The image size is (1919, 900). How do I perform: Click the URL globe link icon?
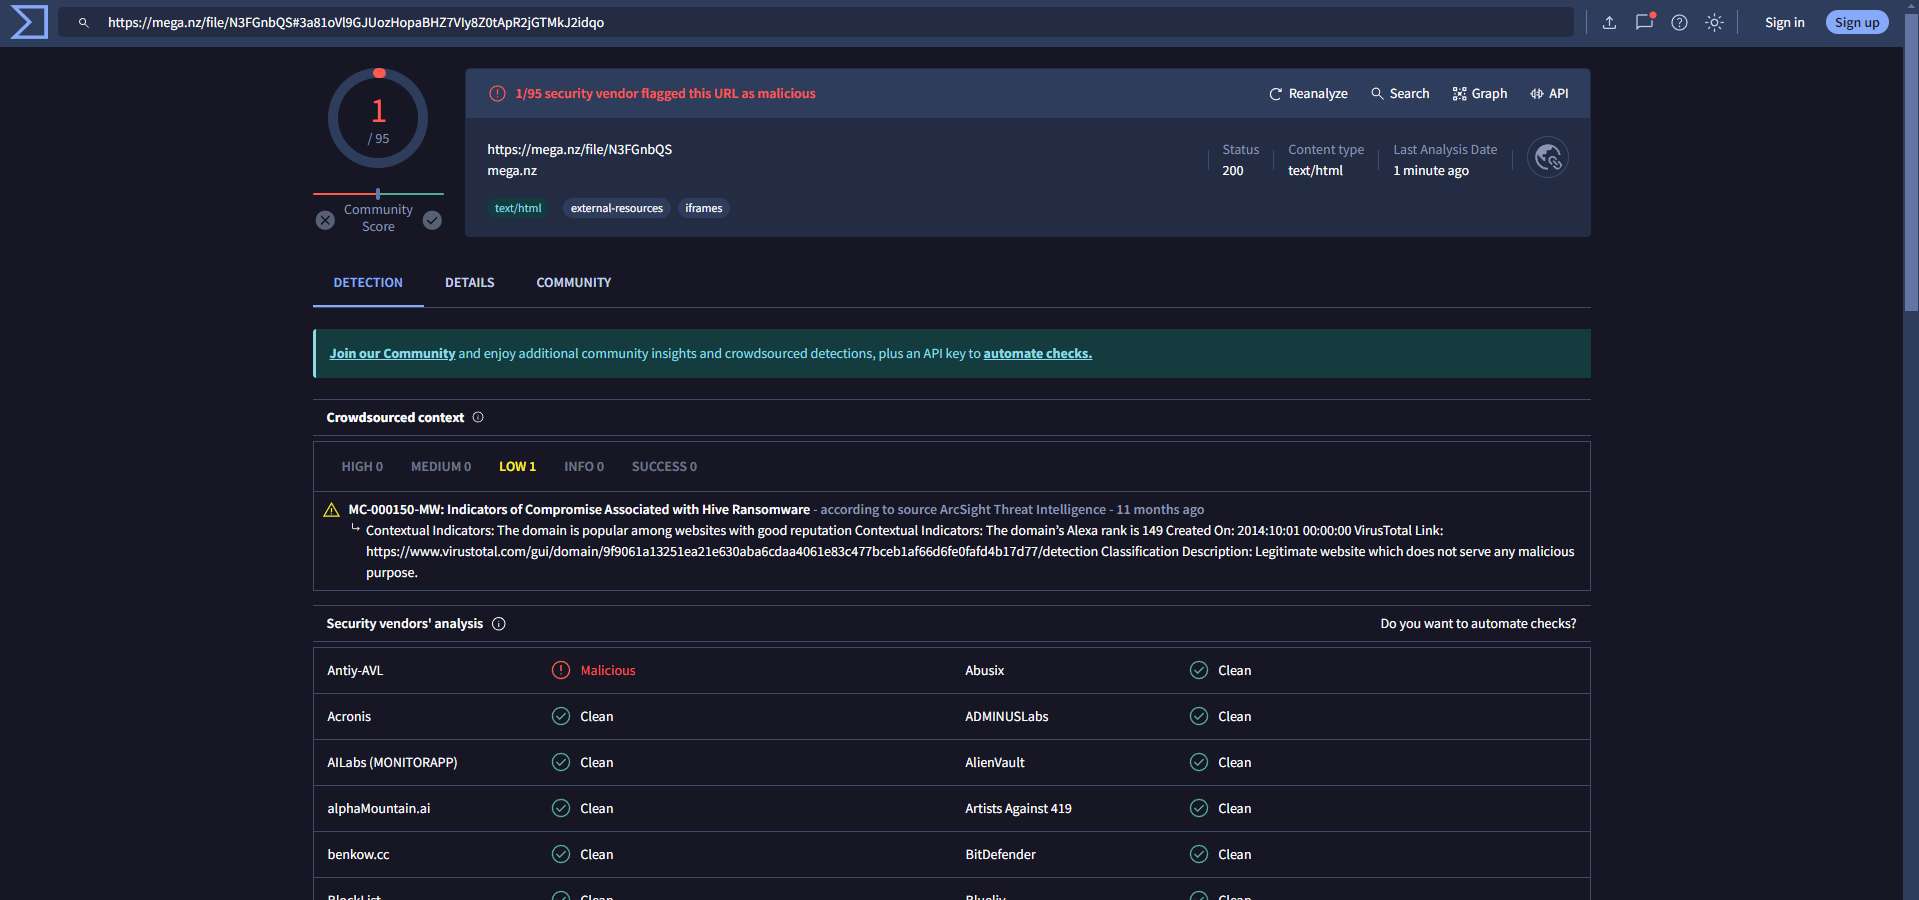click(1548, 157)
